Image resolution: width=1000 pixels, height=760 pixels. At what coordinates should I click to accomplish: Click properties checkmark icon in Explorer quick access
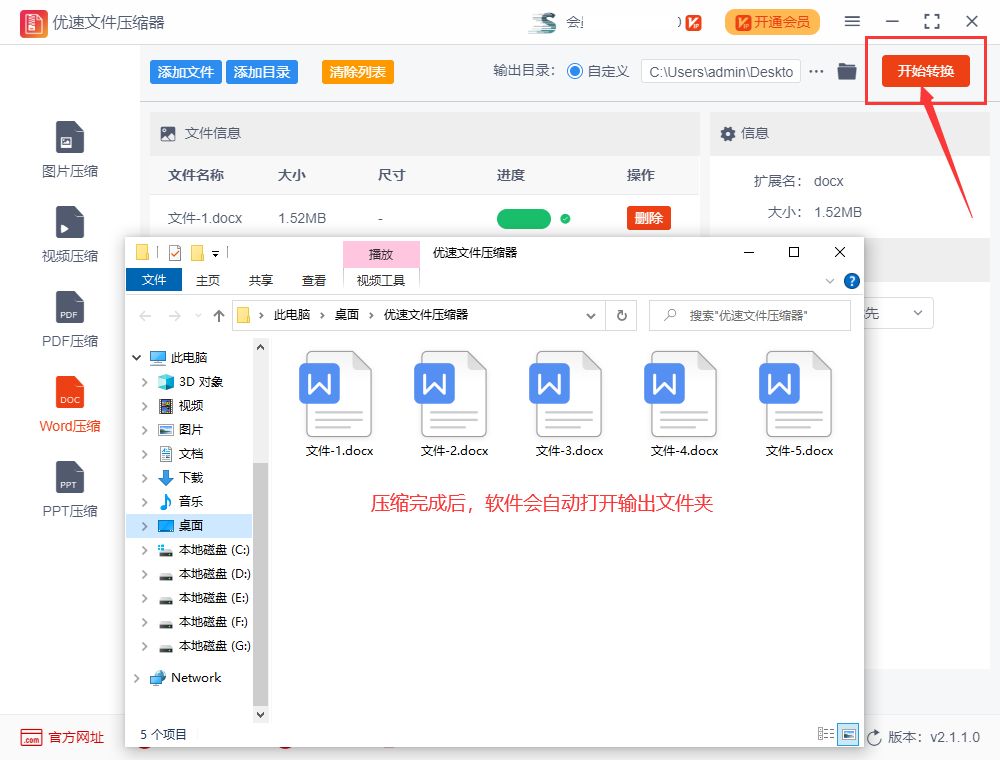[175, 253]
